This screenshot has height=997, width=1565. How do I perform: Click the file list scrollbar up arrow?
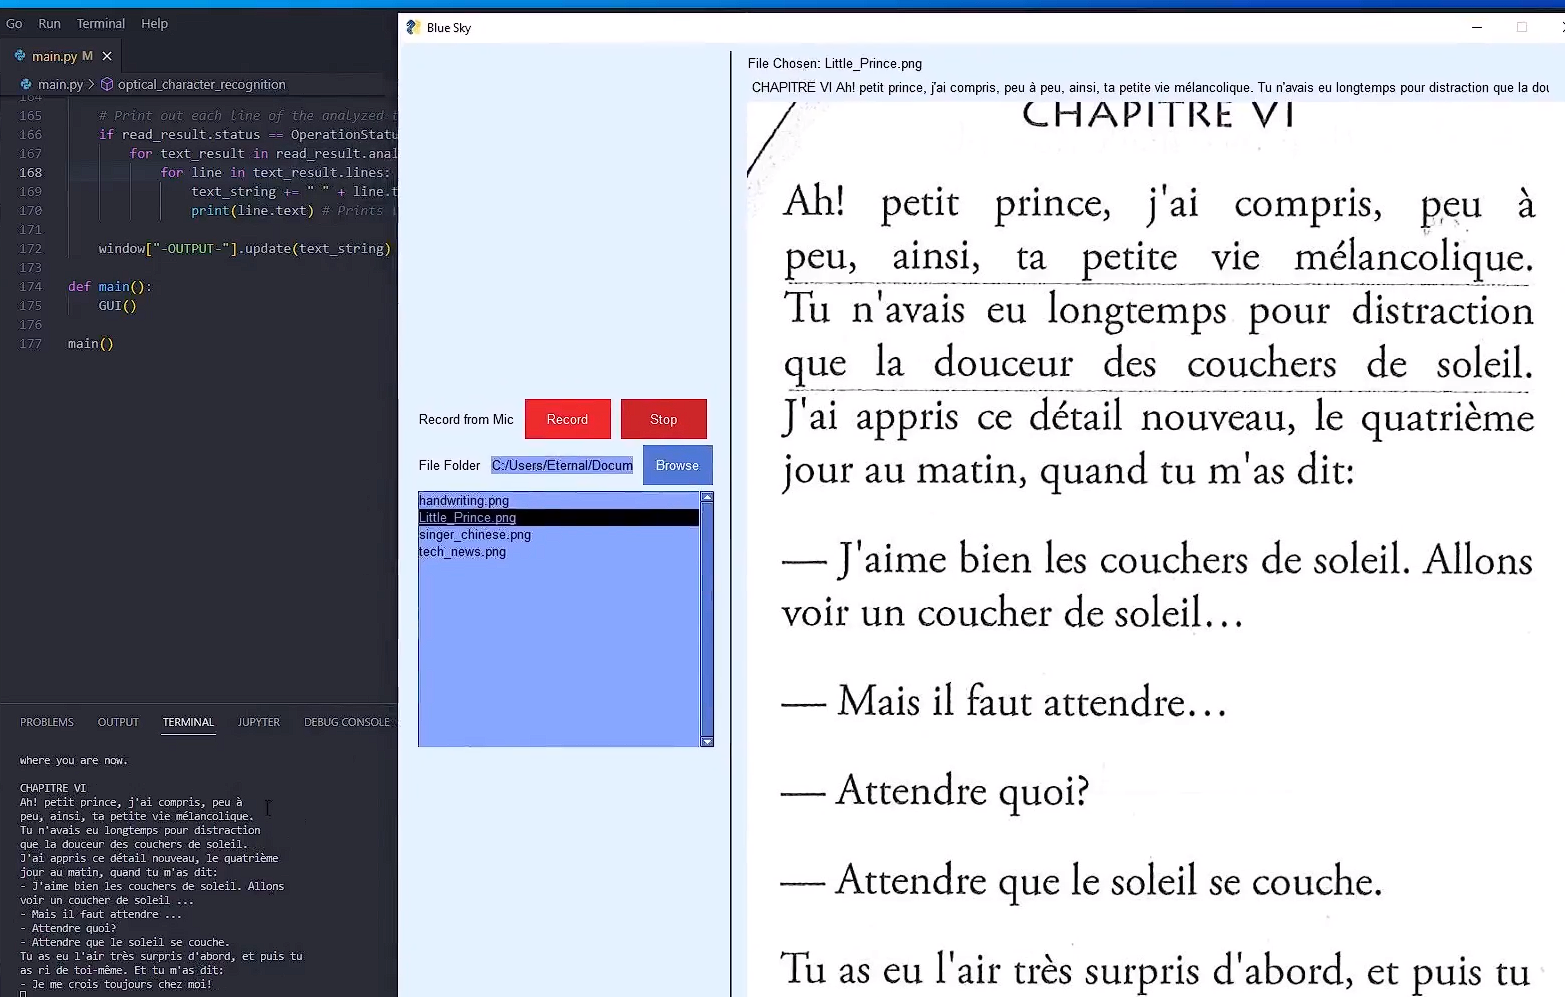pos(707,497)
